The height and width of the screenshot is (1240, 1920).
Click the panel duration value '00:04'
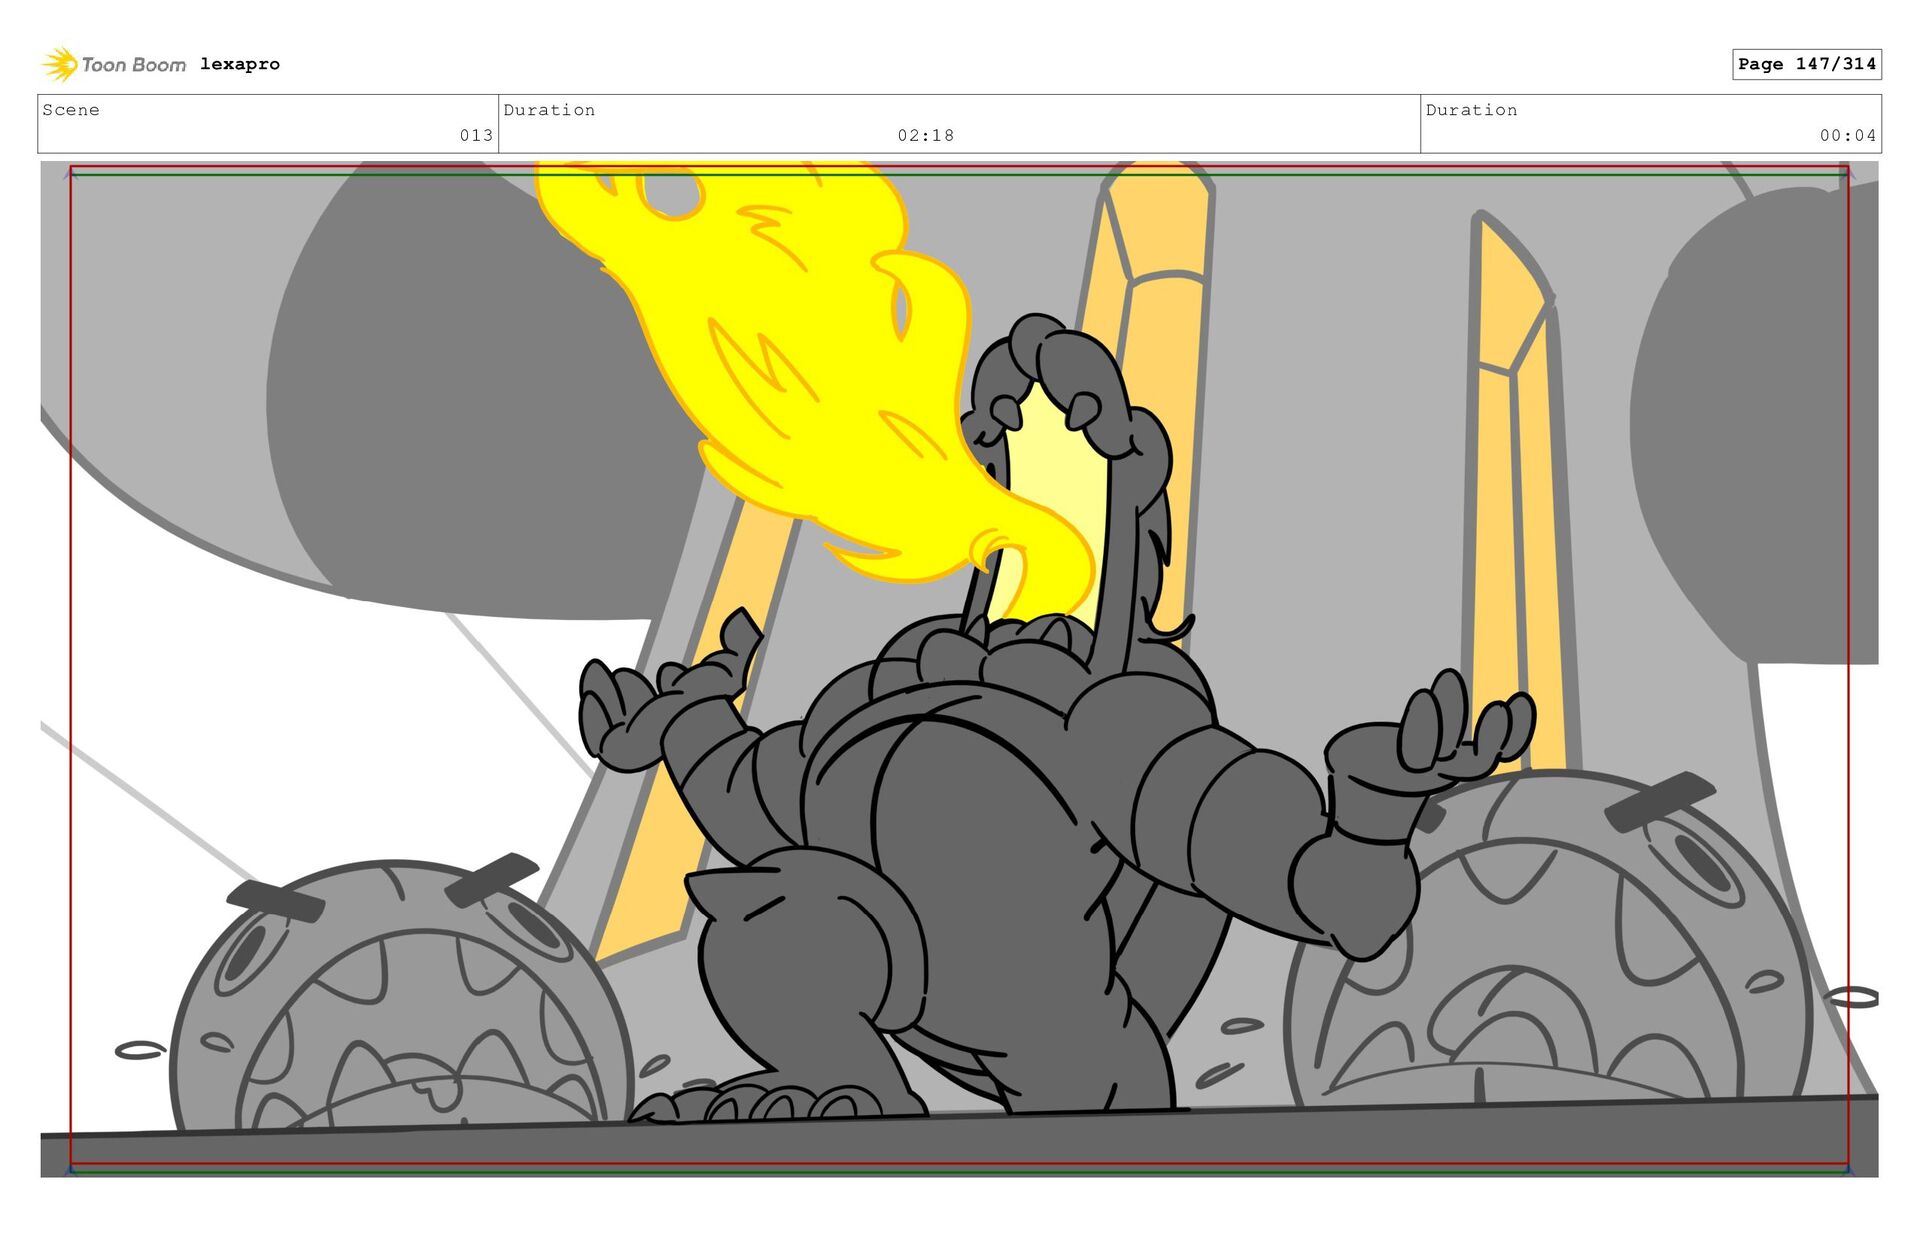pyautogui.click(x=1848, y=135)
